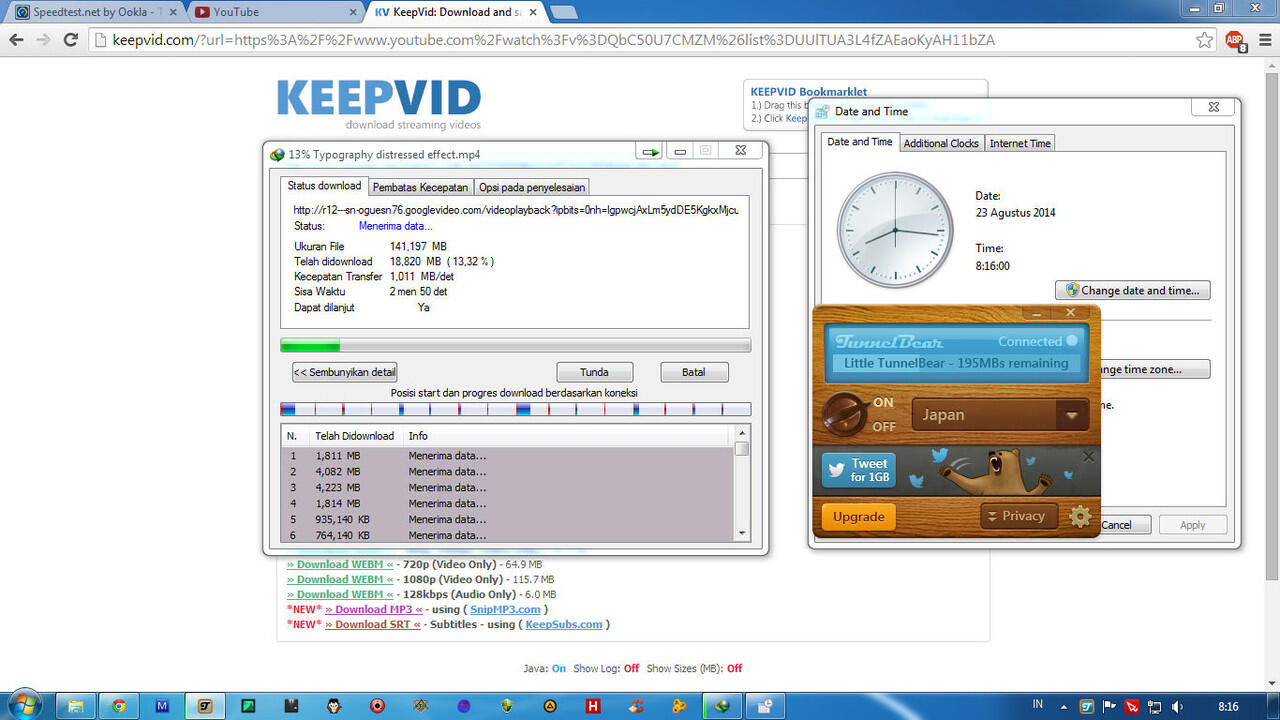The height and width of the screenshot is (720, 1280).
Task: Collapse details with Sembunyikan detail
Action: (345, 372)
